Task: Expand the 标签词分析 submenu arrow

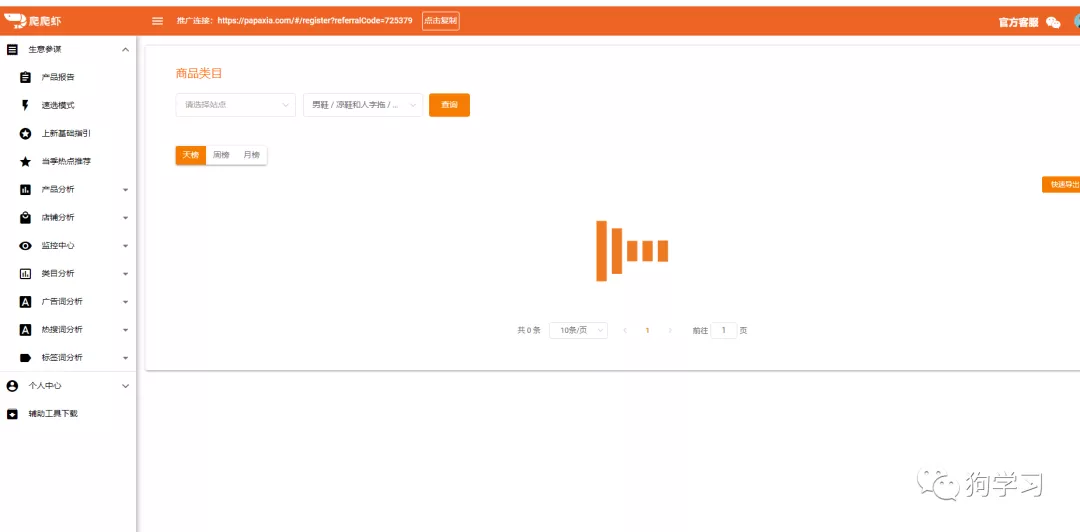Action: pyautogui.click(x=125, y=358)
